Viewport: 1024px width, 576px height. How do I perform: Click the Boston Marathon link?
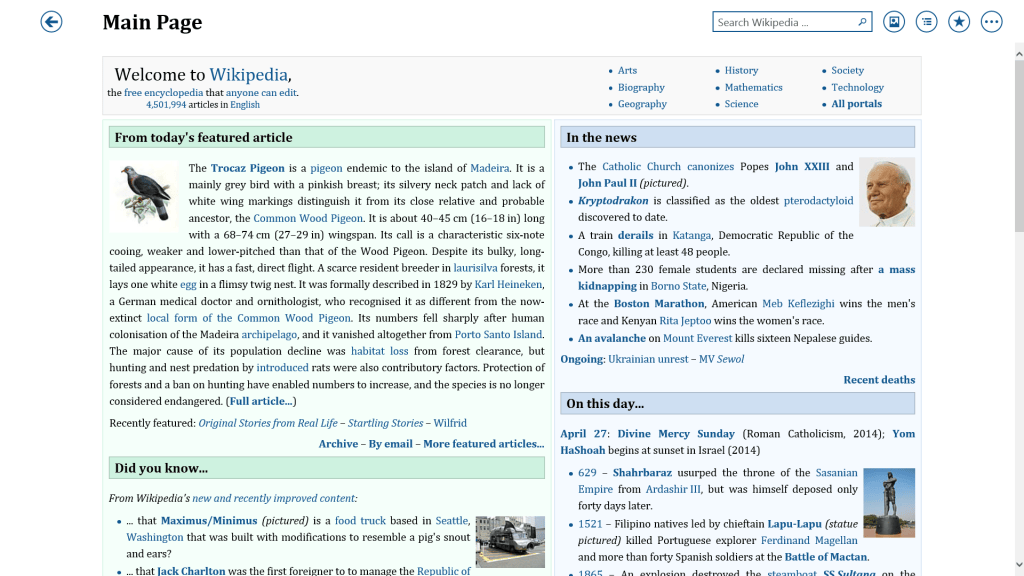tap(659, 303)
